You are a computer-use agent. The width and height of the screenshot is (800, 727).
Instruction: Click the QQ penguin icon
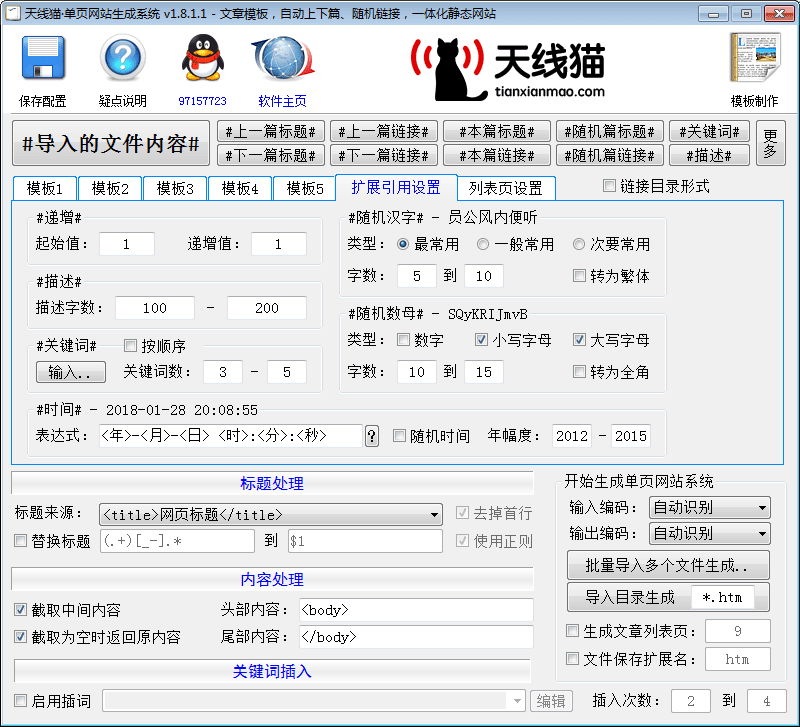[203, 57]
